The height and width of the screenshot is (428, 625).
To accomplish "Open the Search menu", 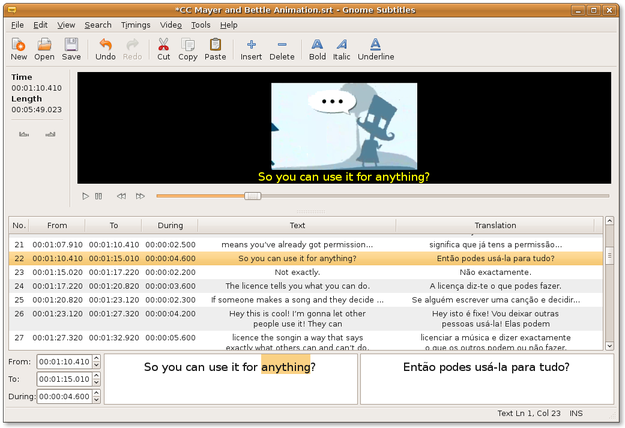I will click(x=98, y=25).
